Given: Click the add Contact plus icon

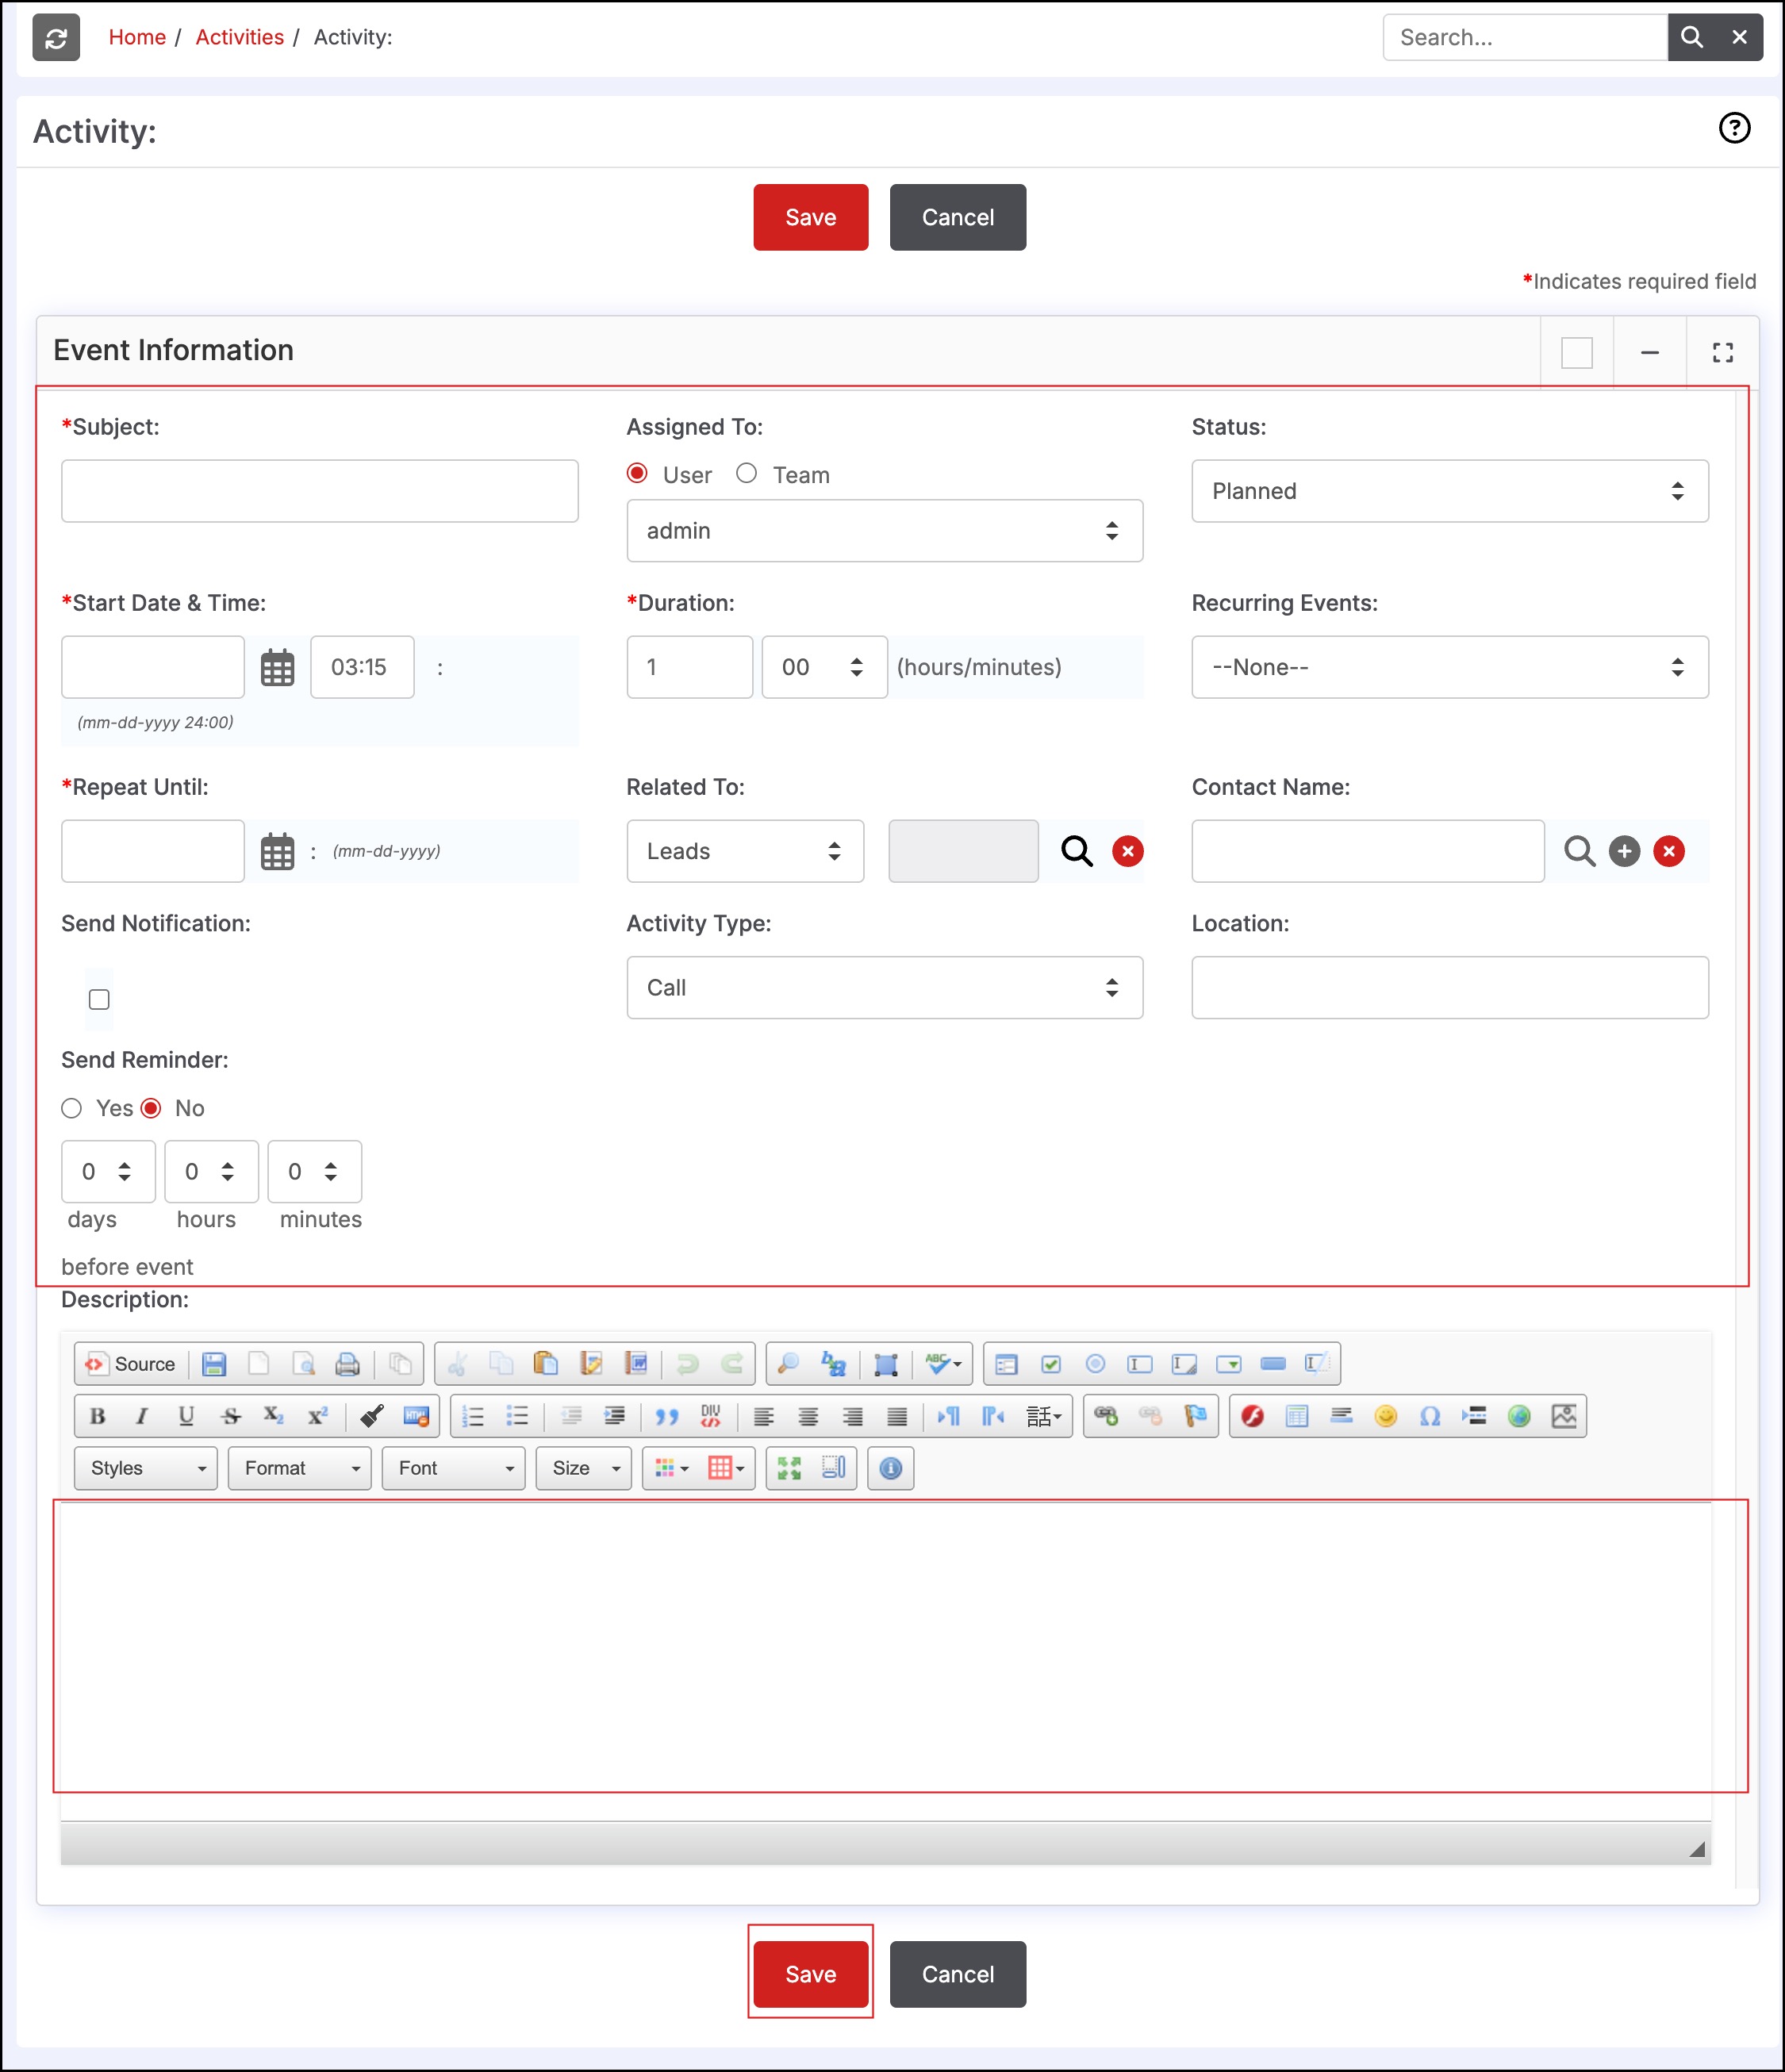Looking at the screenshot, I should point(1624,851).
